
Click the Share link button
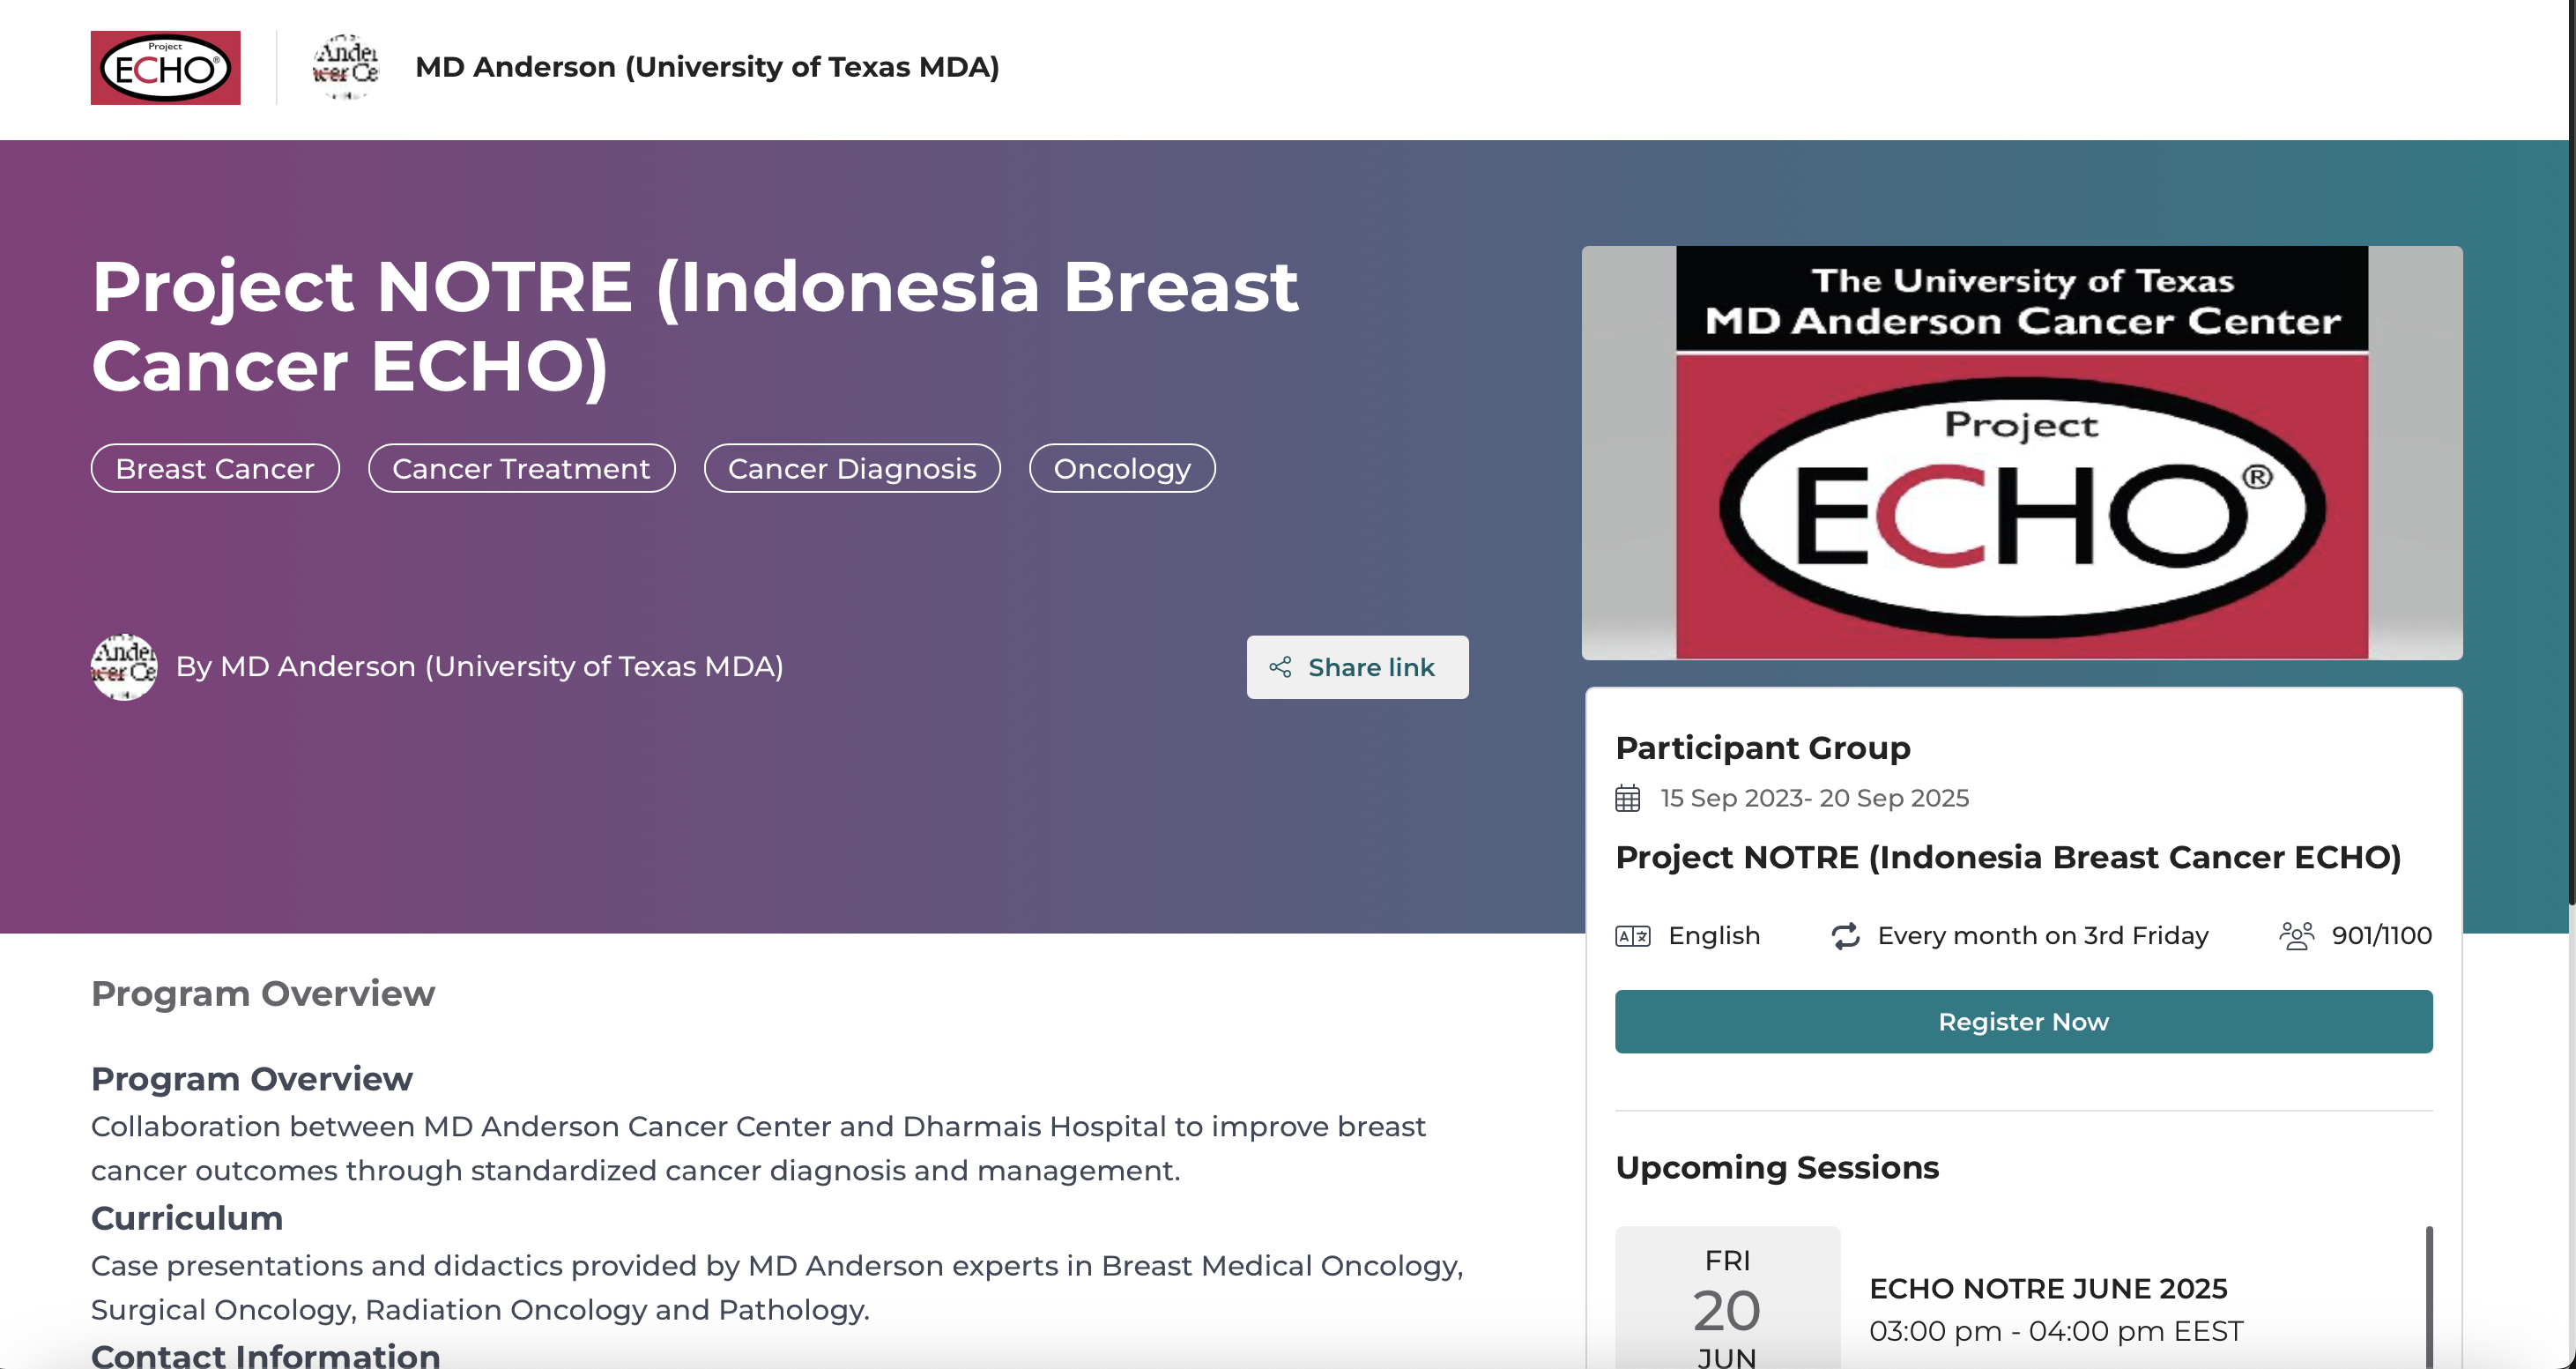pyautogui.click(x=1357, y=667)
